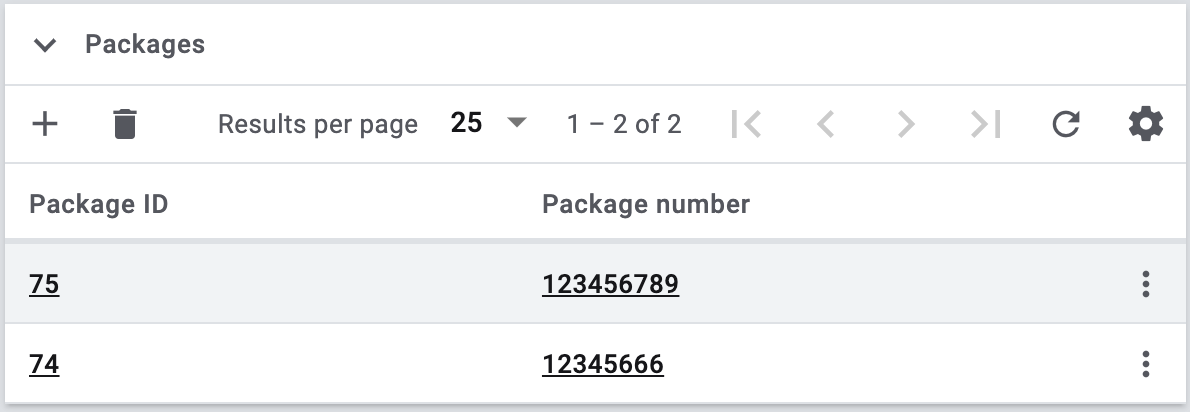The image size is (1190, 412).
Task: Refresh the packages list
Action: point(1066,124)
